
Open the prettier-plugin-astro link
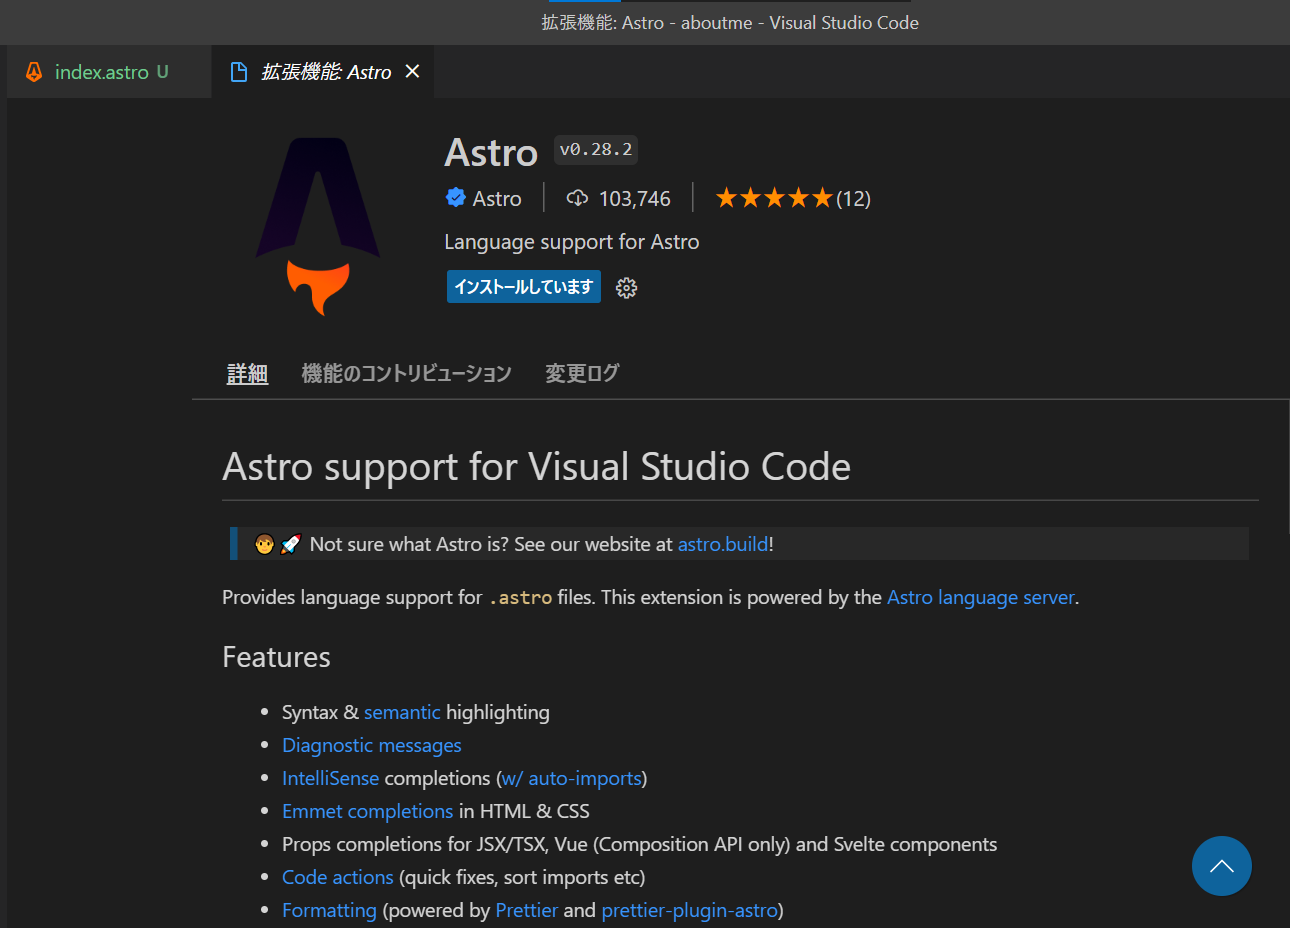[x=690, y=910]
